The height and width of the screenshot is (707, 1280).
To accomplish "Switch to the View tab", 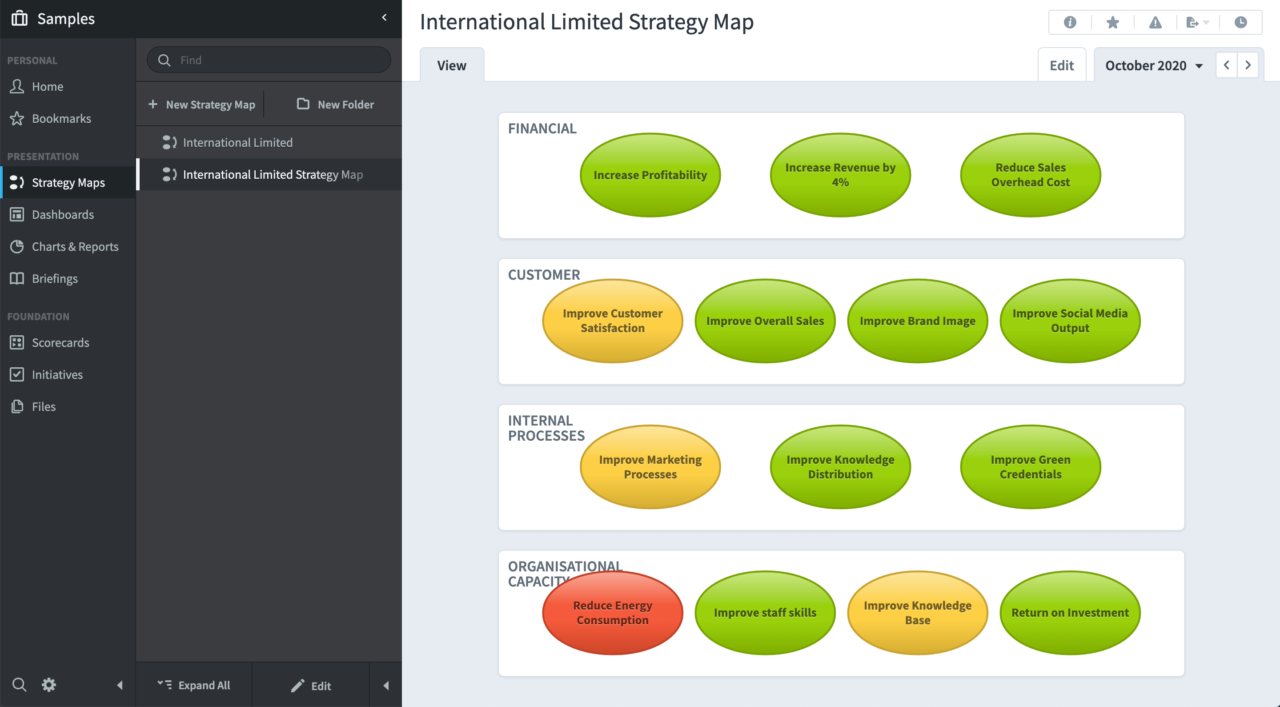I will click(451, 64).
